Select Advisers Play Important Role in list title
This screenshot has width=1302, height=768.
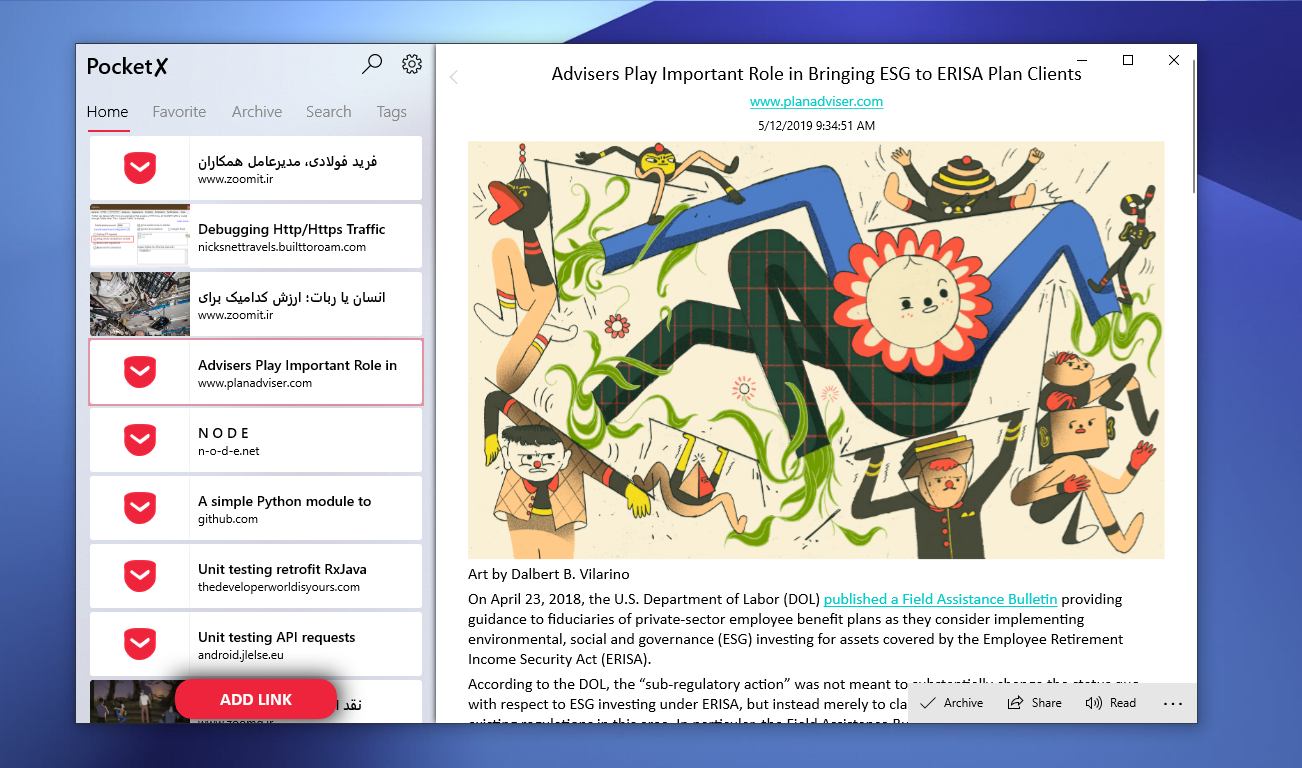(297, 365)
